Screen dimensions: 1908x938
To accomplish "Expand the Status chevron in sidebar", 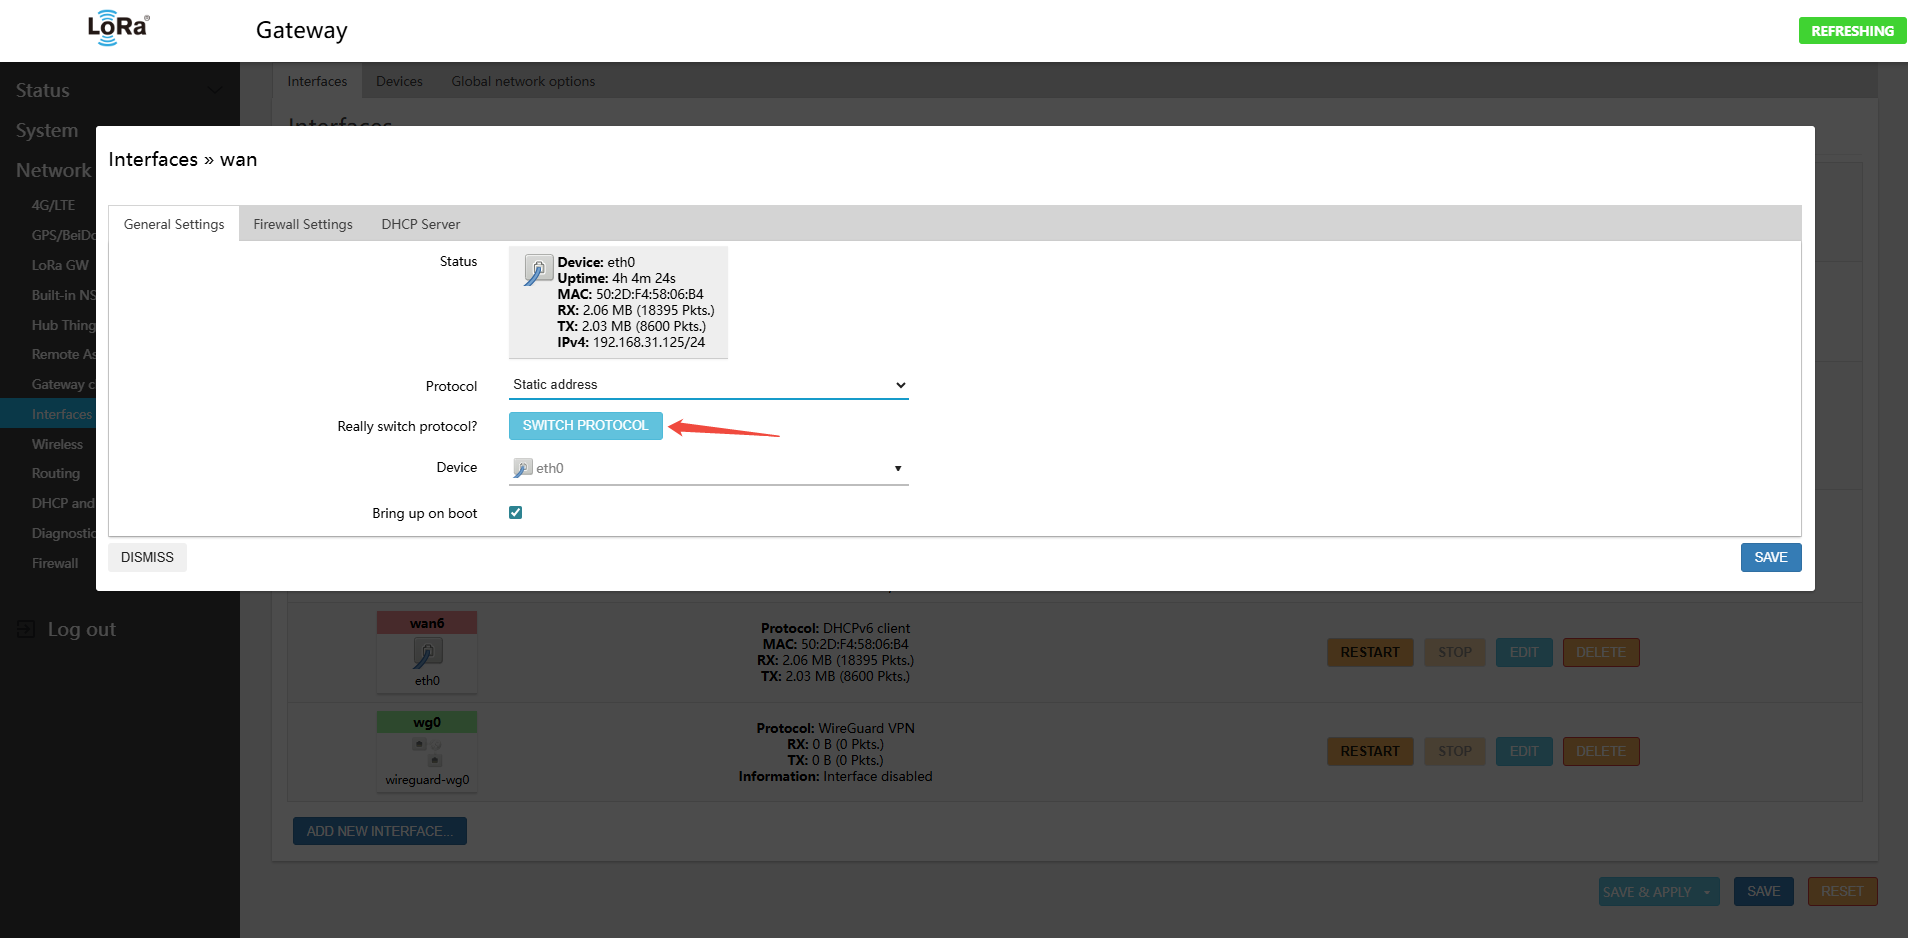I will click(x=214, y=90).
